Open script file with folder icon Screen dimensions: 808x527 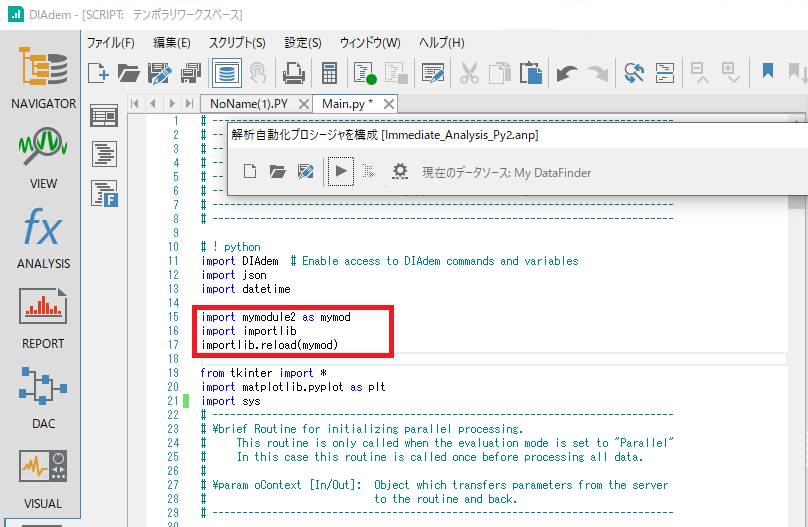coord(128,73)
